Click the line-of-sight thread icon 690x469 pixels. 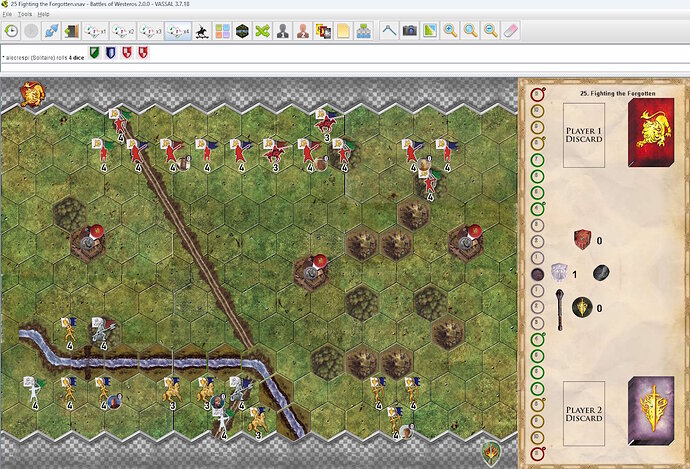point(388,31)
